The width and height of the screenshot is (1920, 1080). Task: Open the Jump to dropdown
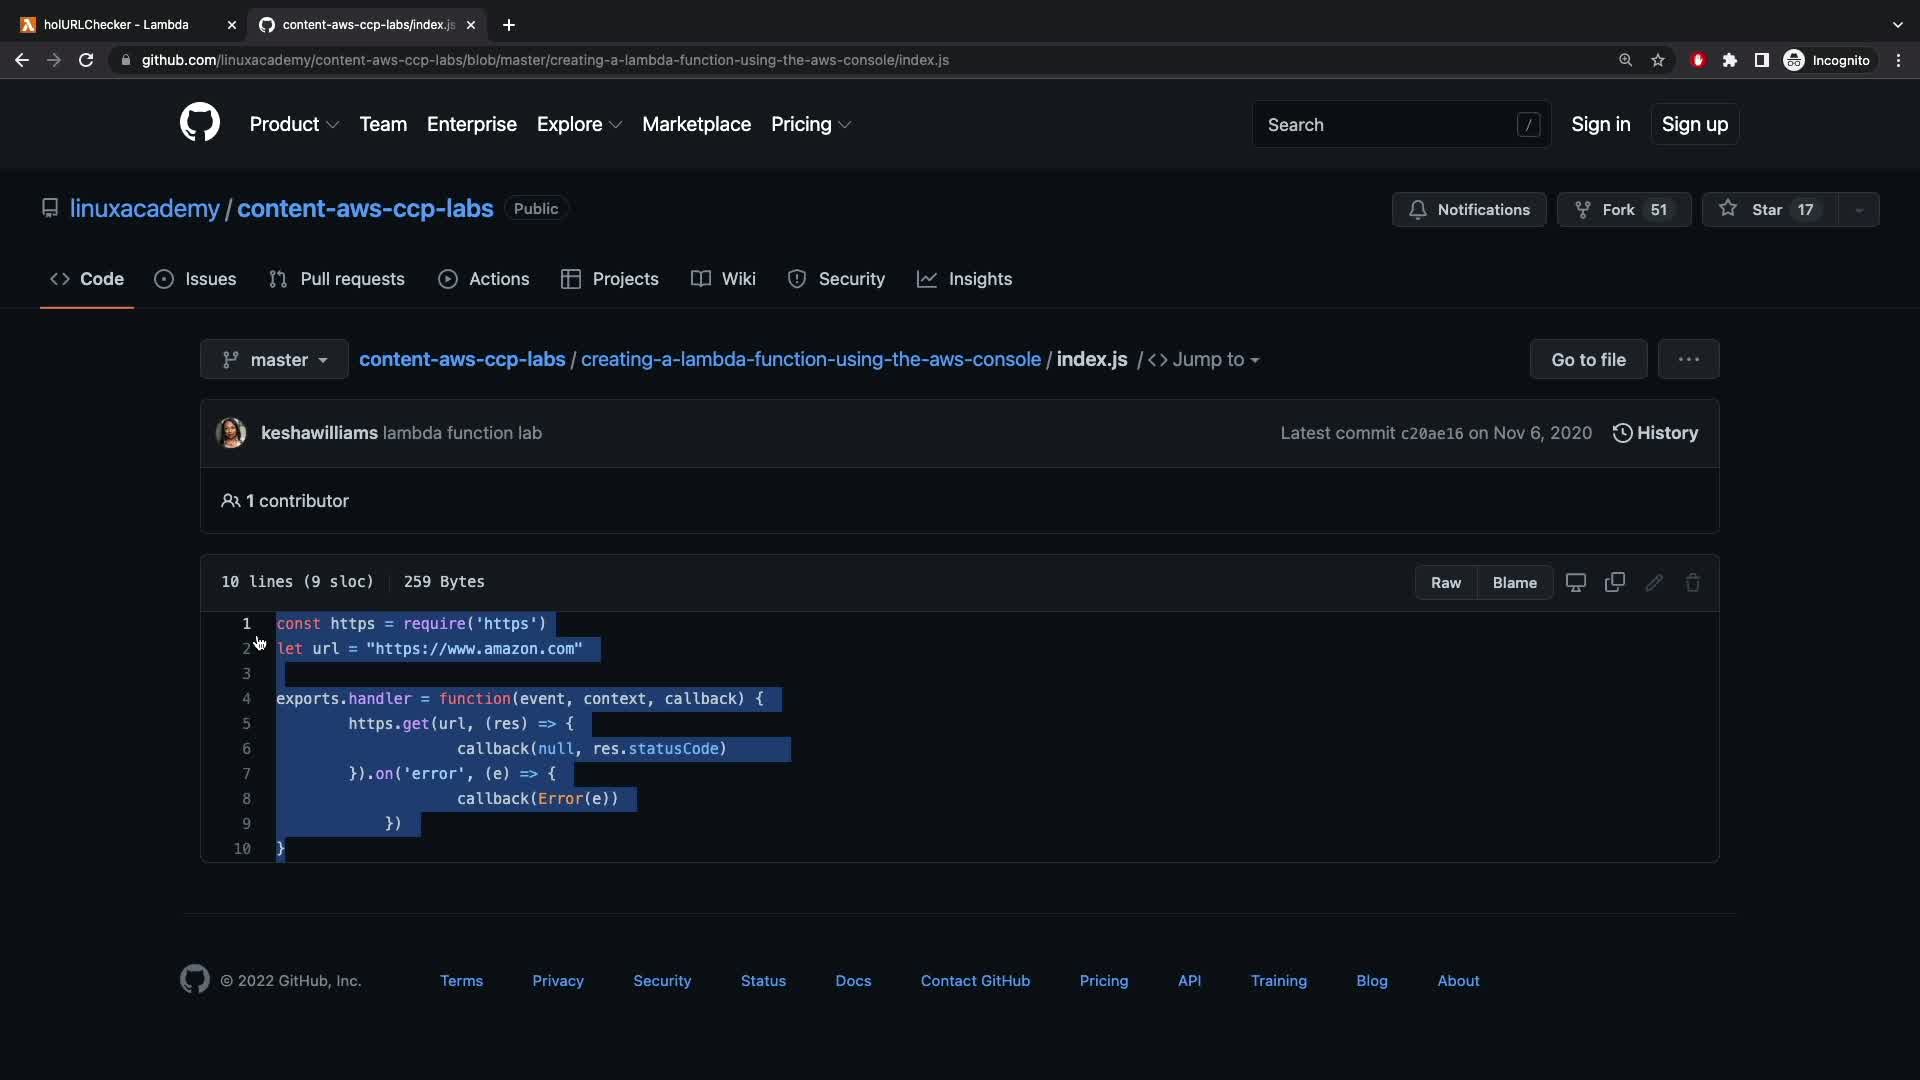pos(1205,360)
